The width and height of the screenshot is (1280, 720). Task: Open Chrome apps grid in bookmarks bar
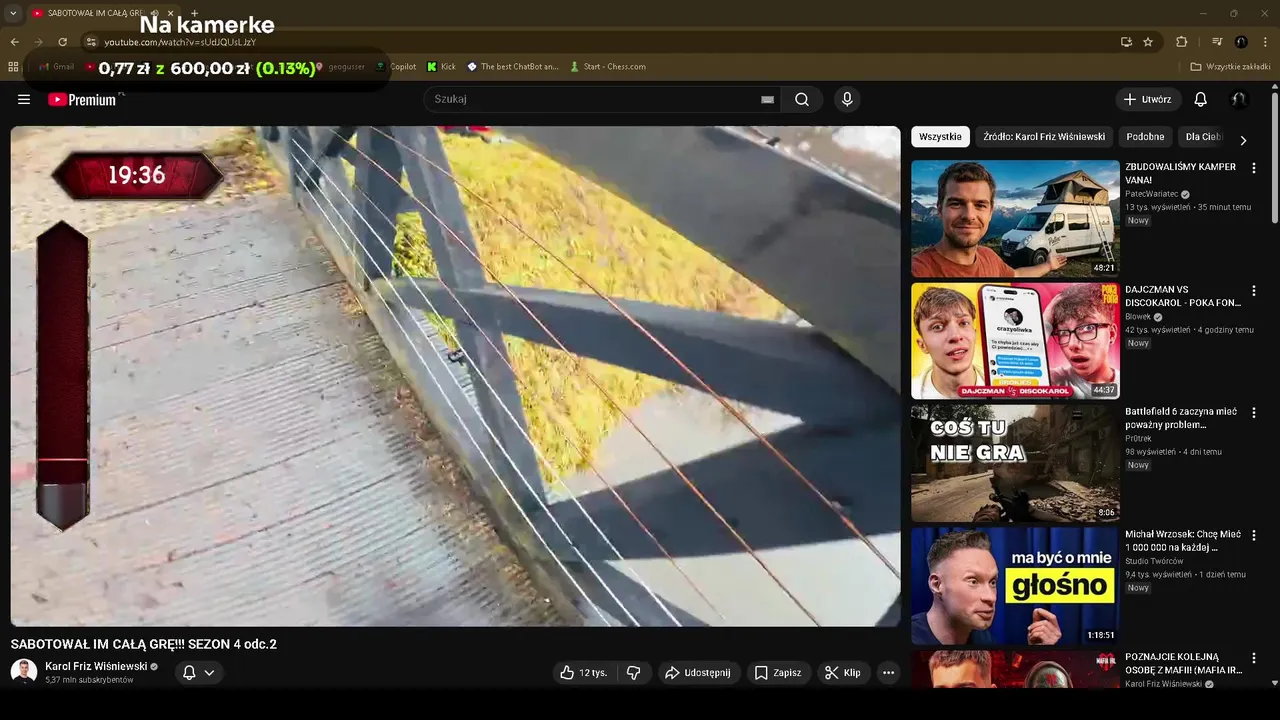(x=13, y=67)
